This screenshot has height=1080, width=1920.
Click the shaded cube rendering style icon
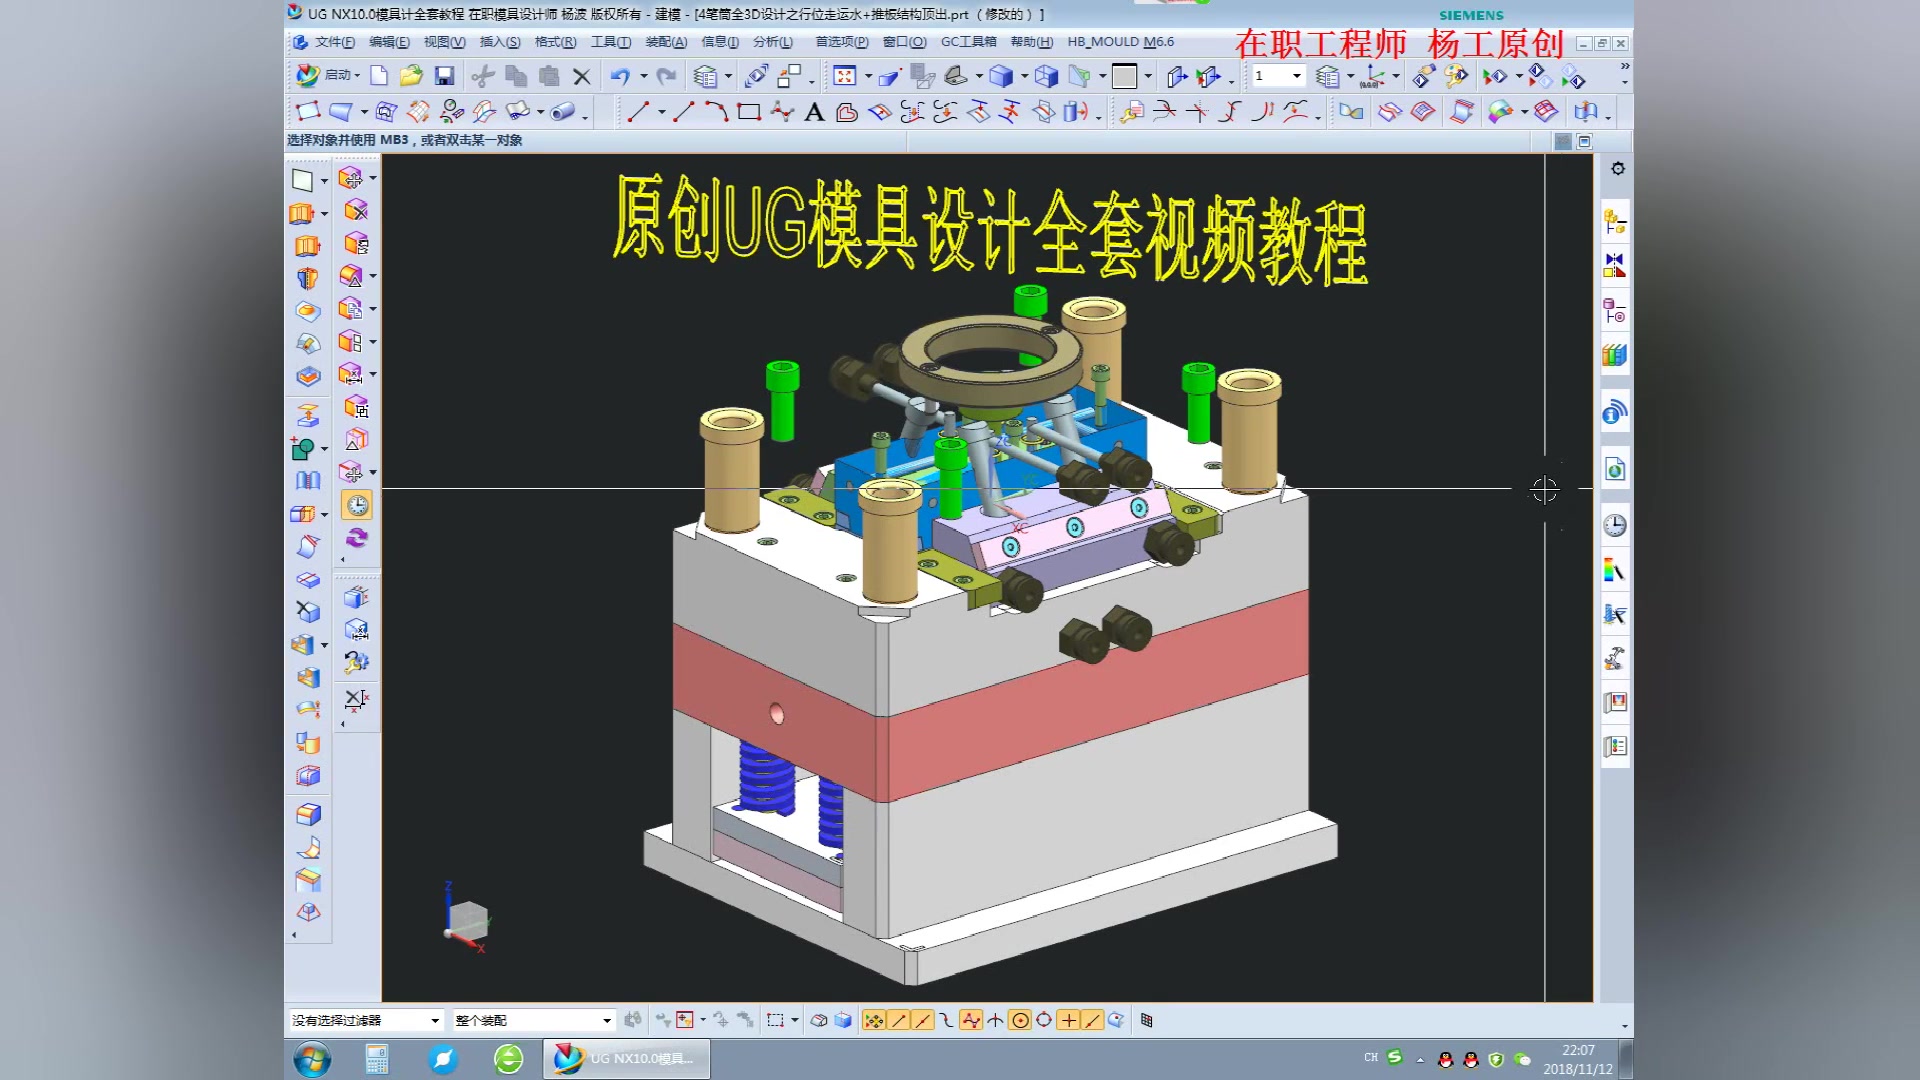coord(1001,76)
